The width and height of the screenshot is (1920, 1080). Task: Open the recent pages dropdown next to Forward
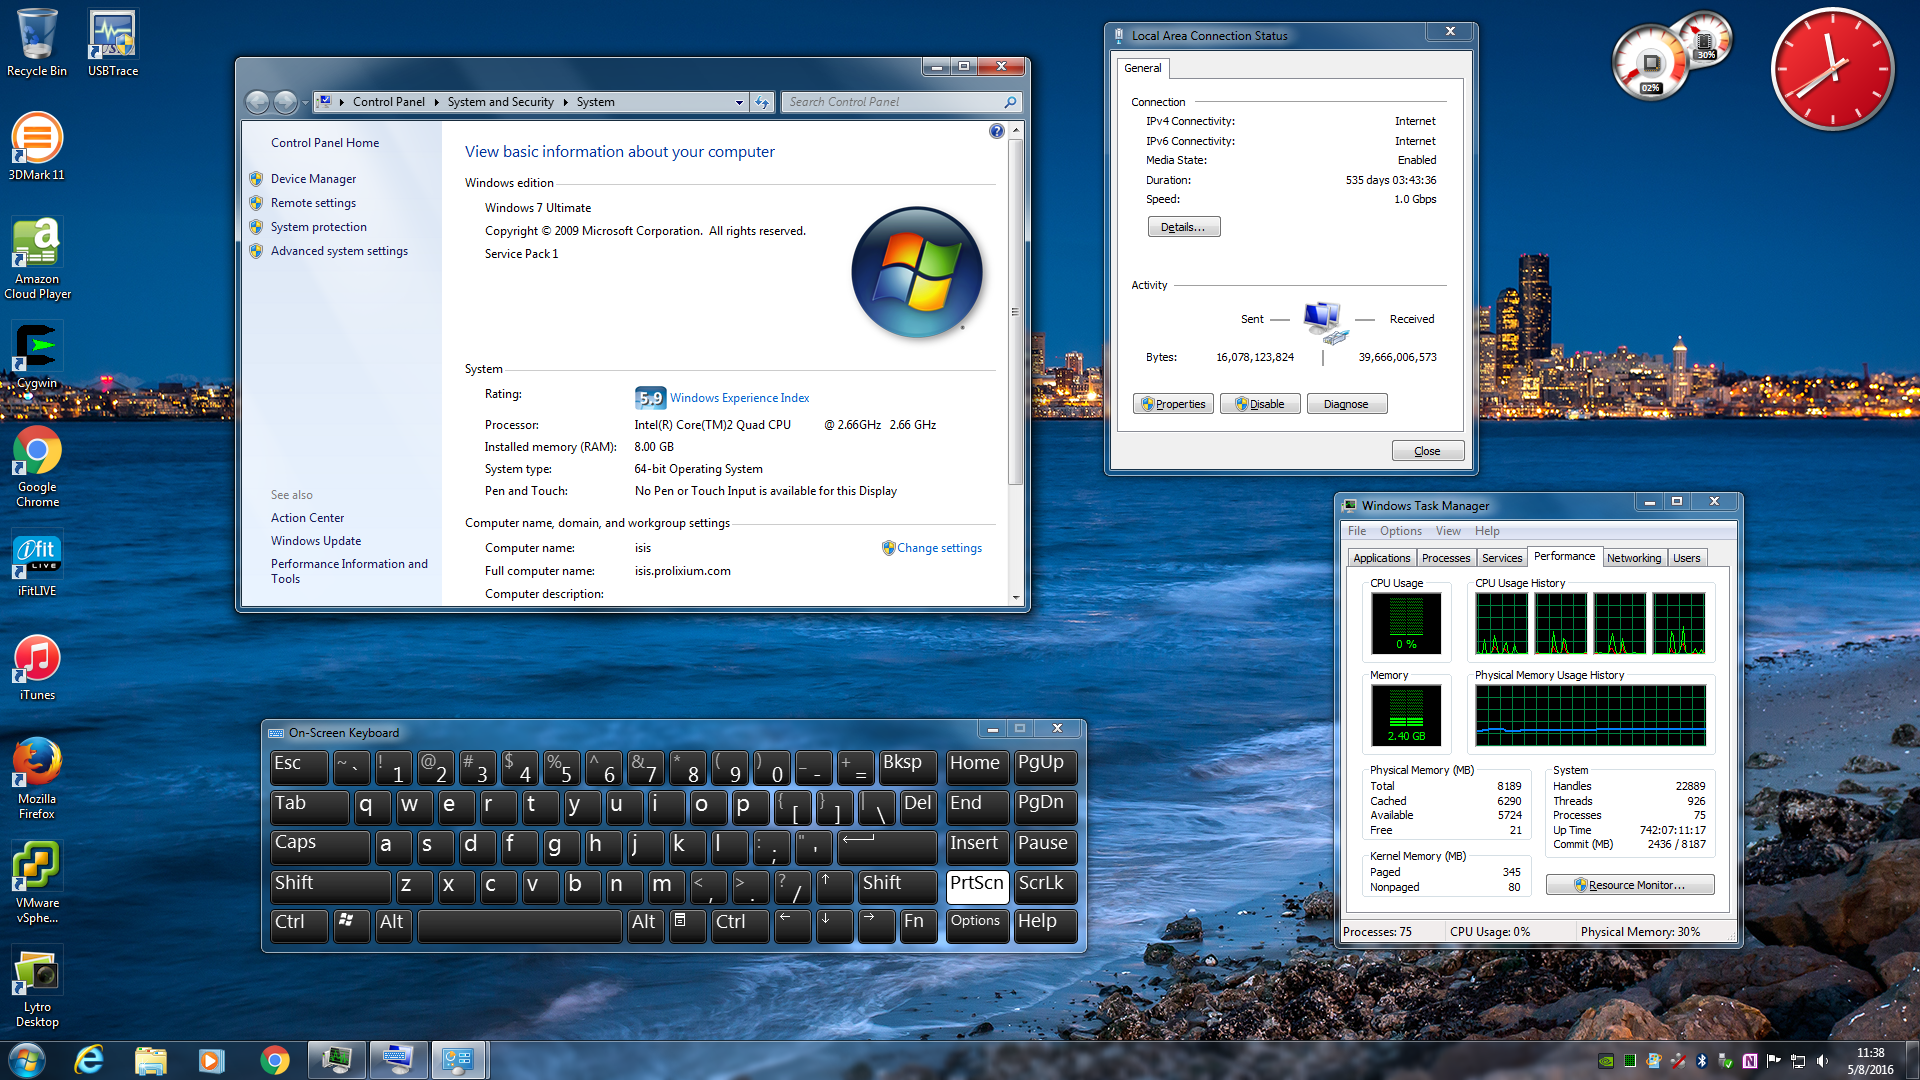(305, 102)
